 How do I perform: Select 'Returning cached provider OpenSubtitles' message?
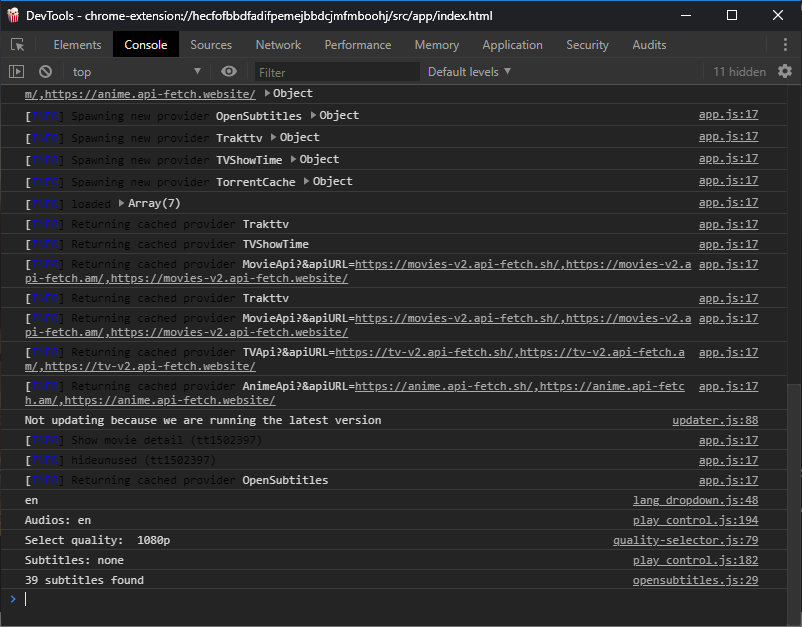(x=176, y=480)
